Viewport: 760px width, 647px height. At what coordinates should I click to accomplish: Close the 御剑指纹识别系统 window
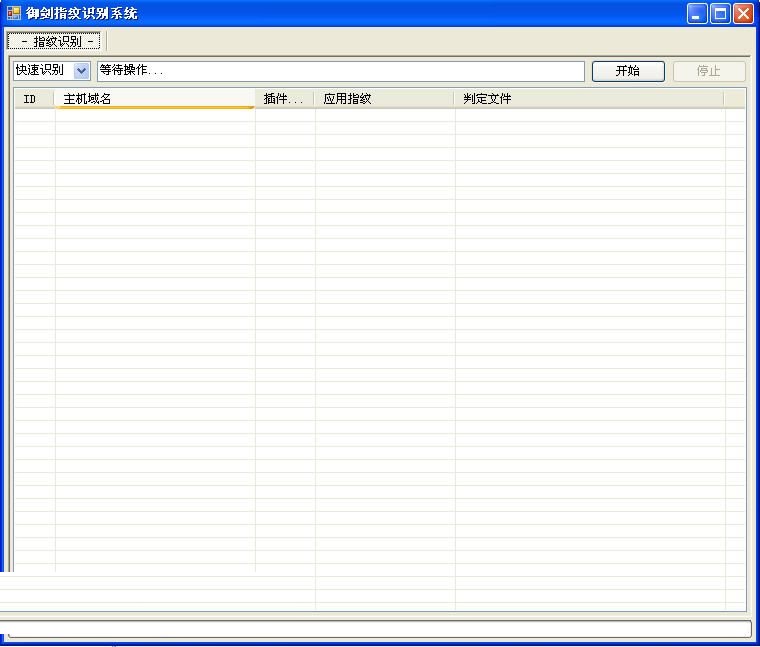tap(743, 13)
